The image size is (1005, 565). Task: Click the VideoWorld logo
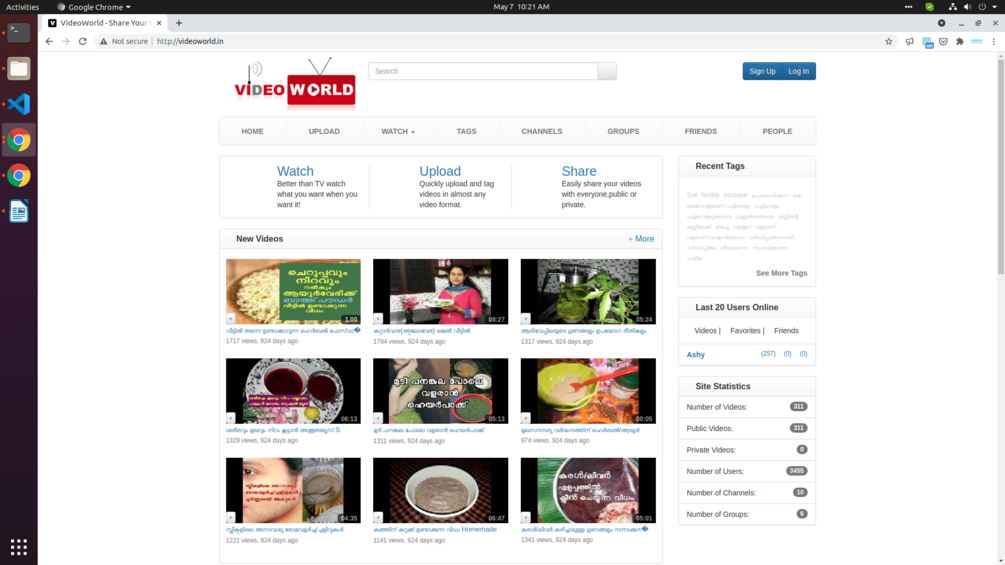point(295,83)
